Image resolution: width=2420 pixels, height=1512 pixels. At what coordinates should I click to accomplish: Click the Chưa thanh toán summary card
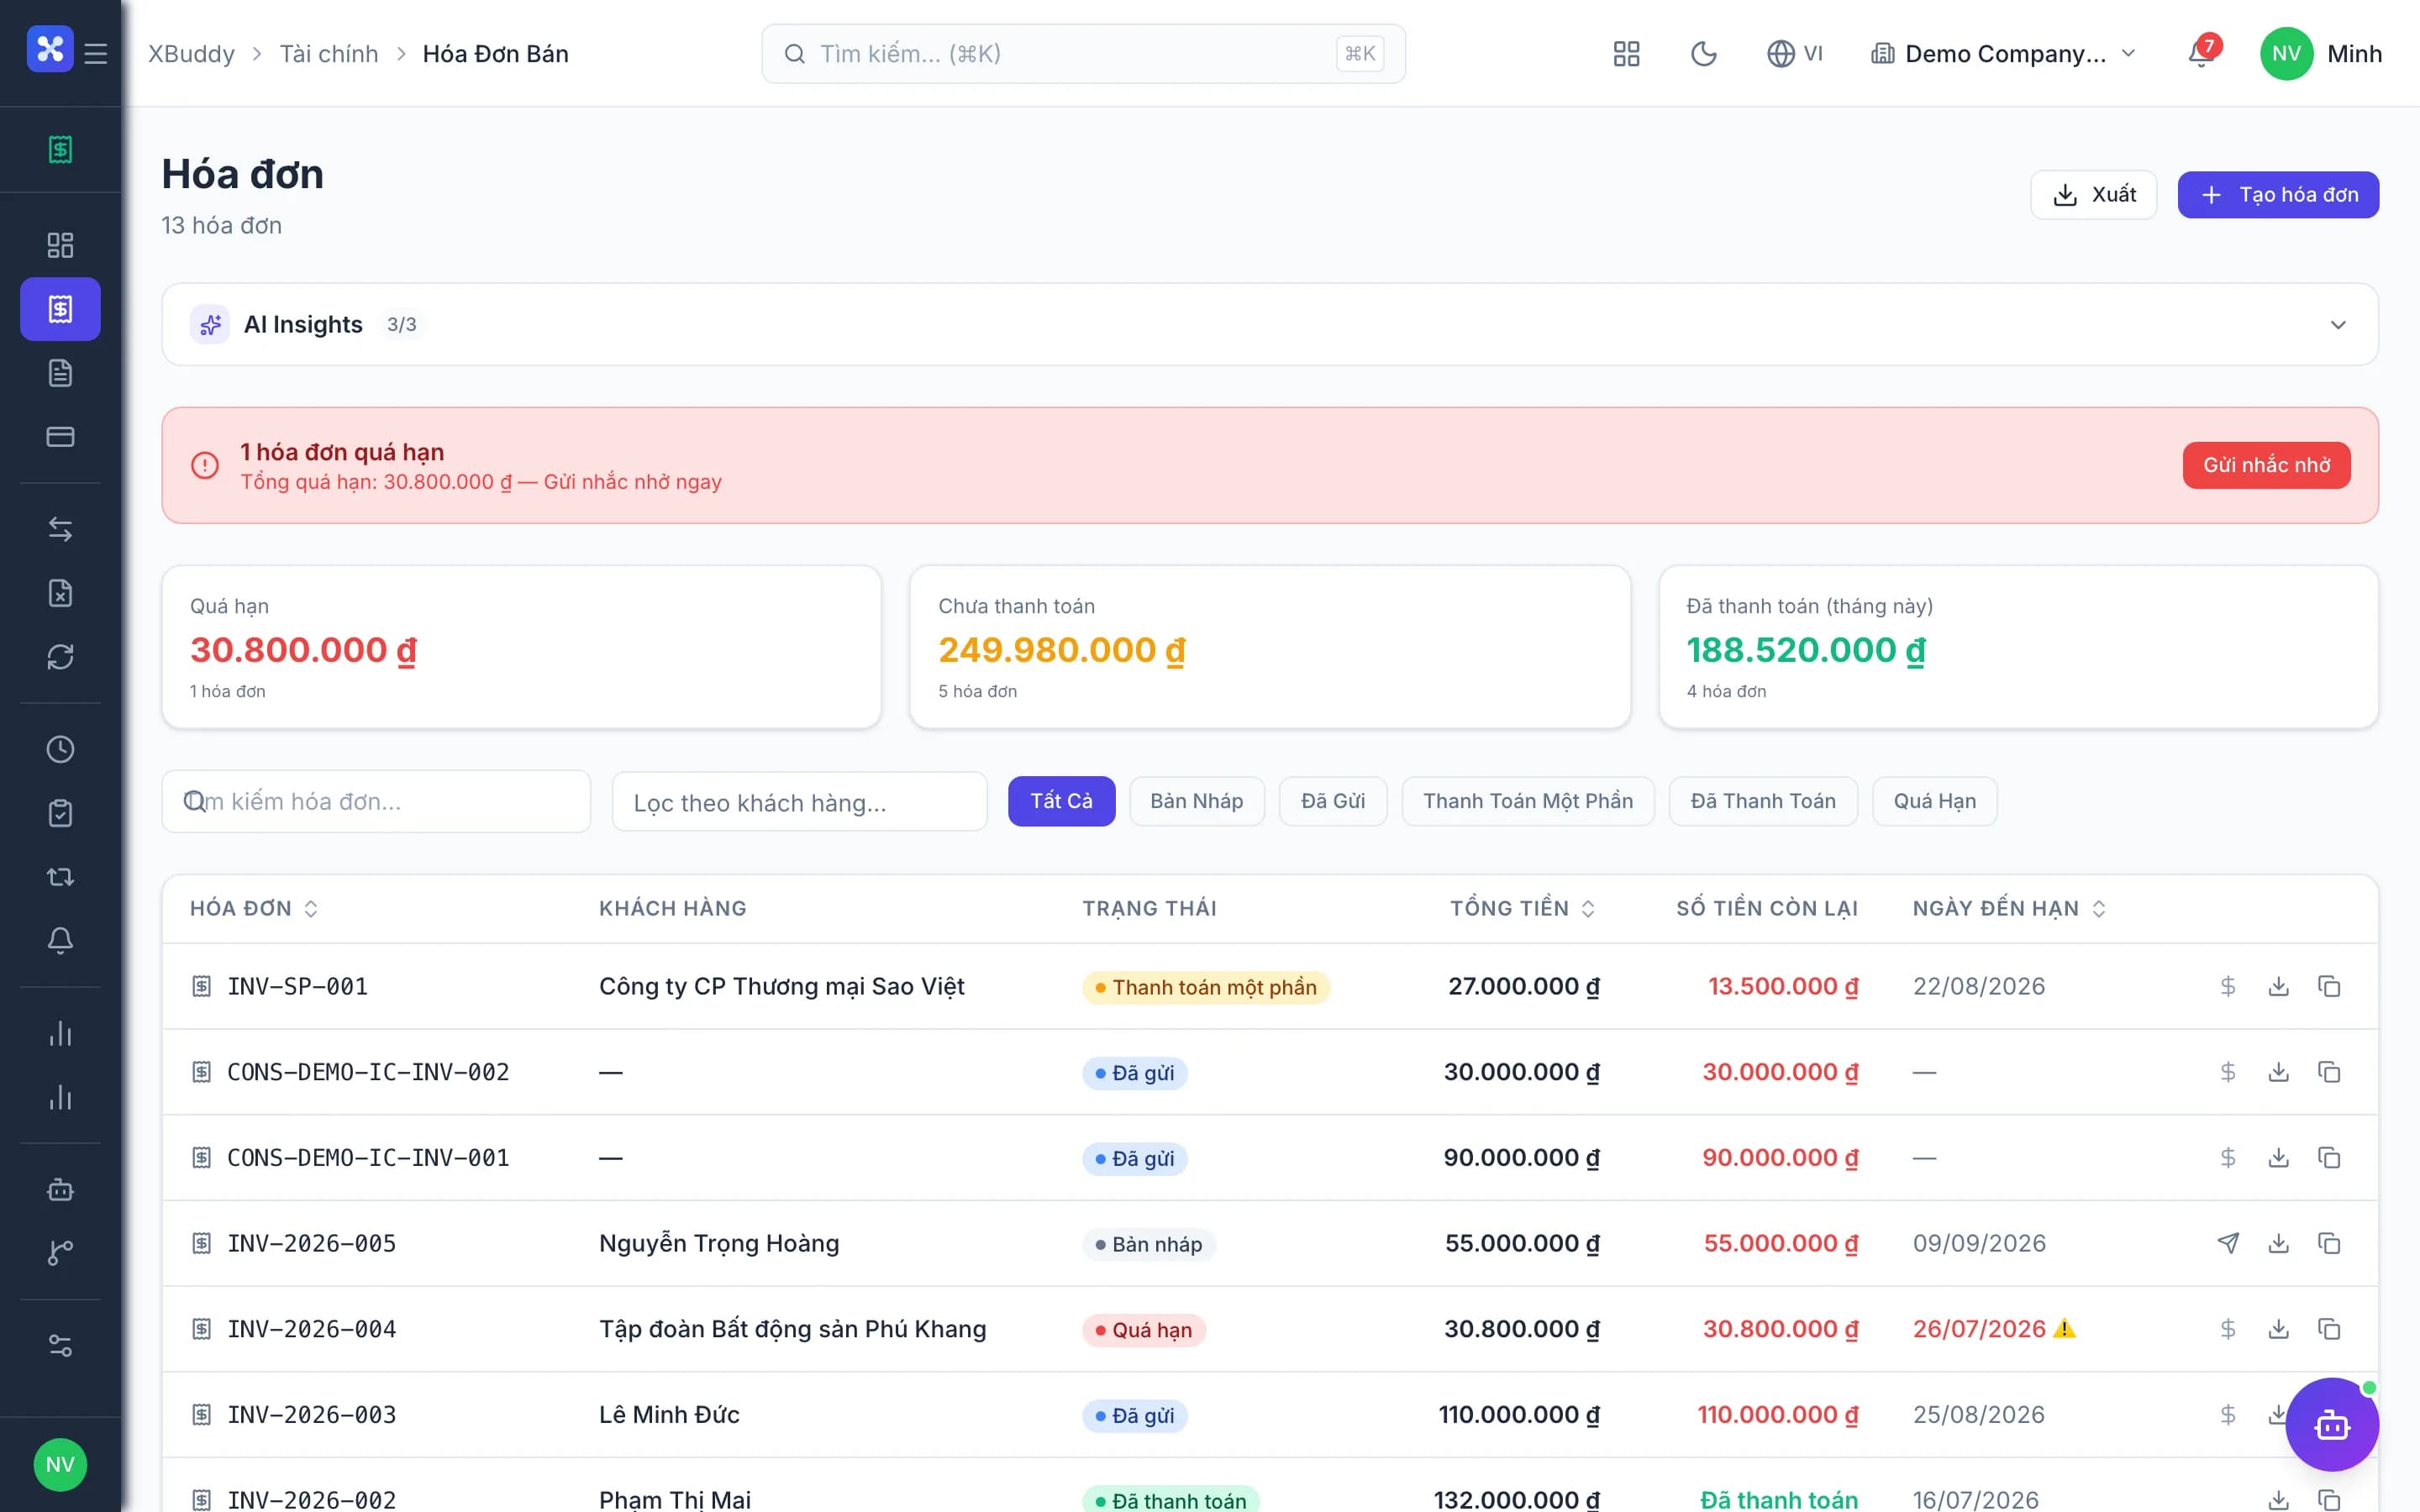(x=1270, y=647)
